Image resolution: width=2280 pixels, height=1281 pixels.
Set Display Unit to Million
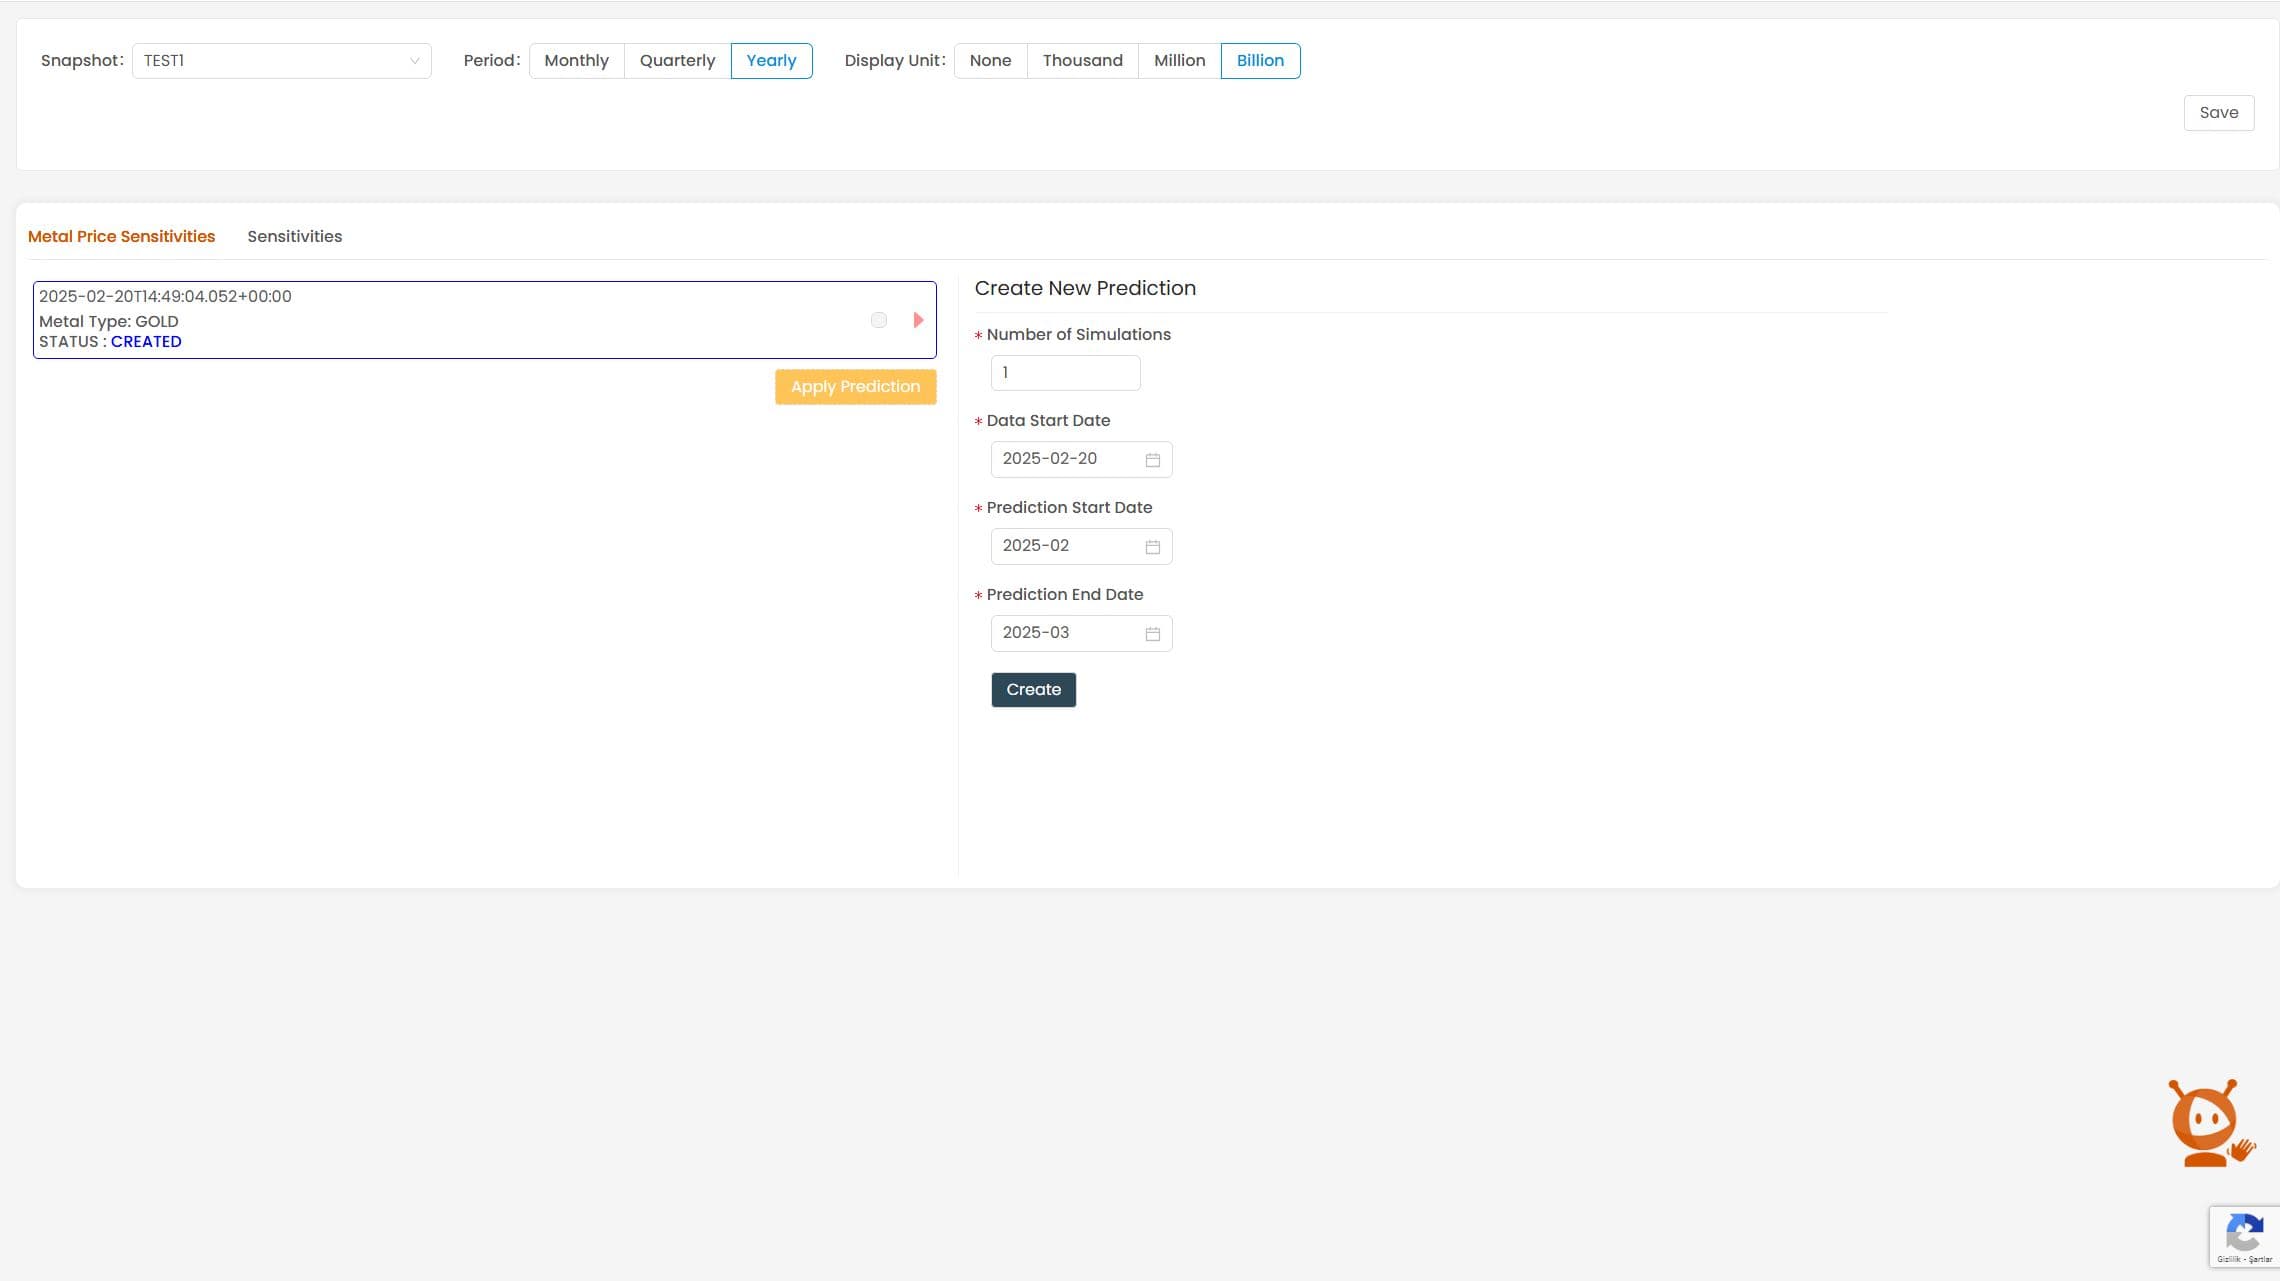(x=1179, y=61)
